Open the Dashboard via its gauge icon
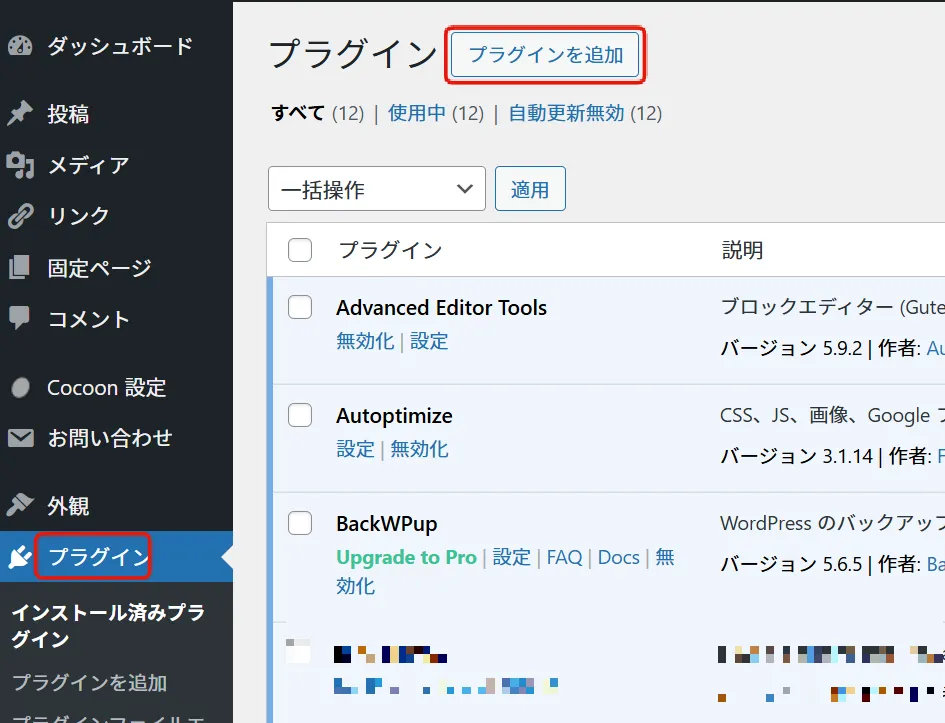Image resolution: width=945 pixels, height=723 pixels. [22, 44]
